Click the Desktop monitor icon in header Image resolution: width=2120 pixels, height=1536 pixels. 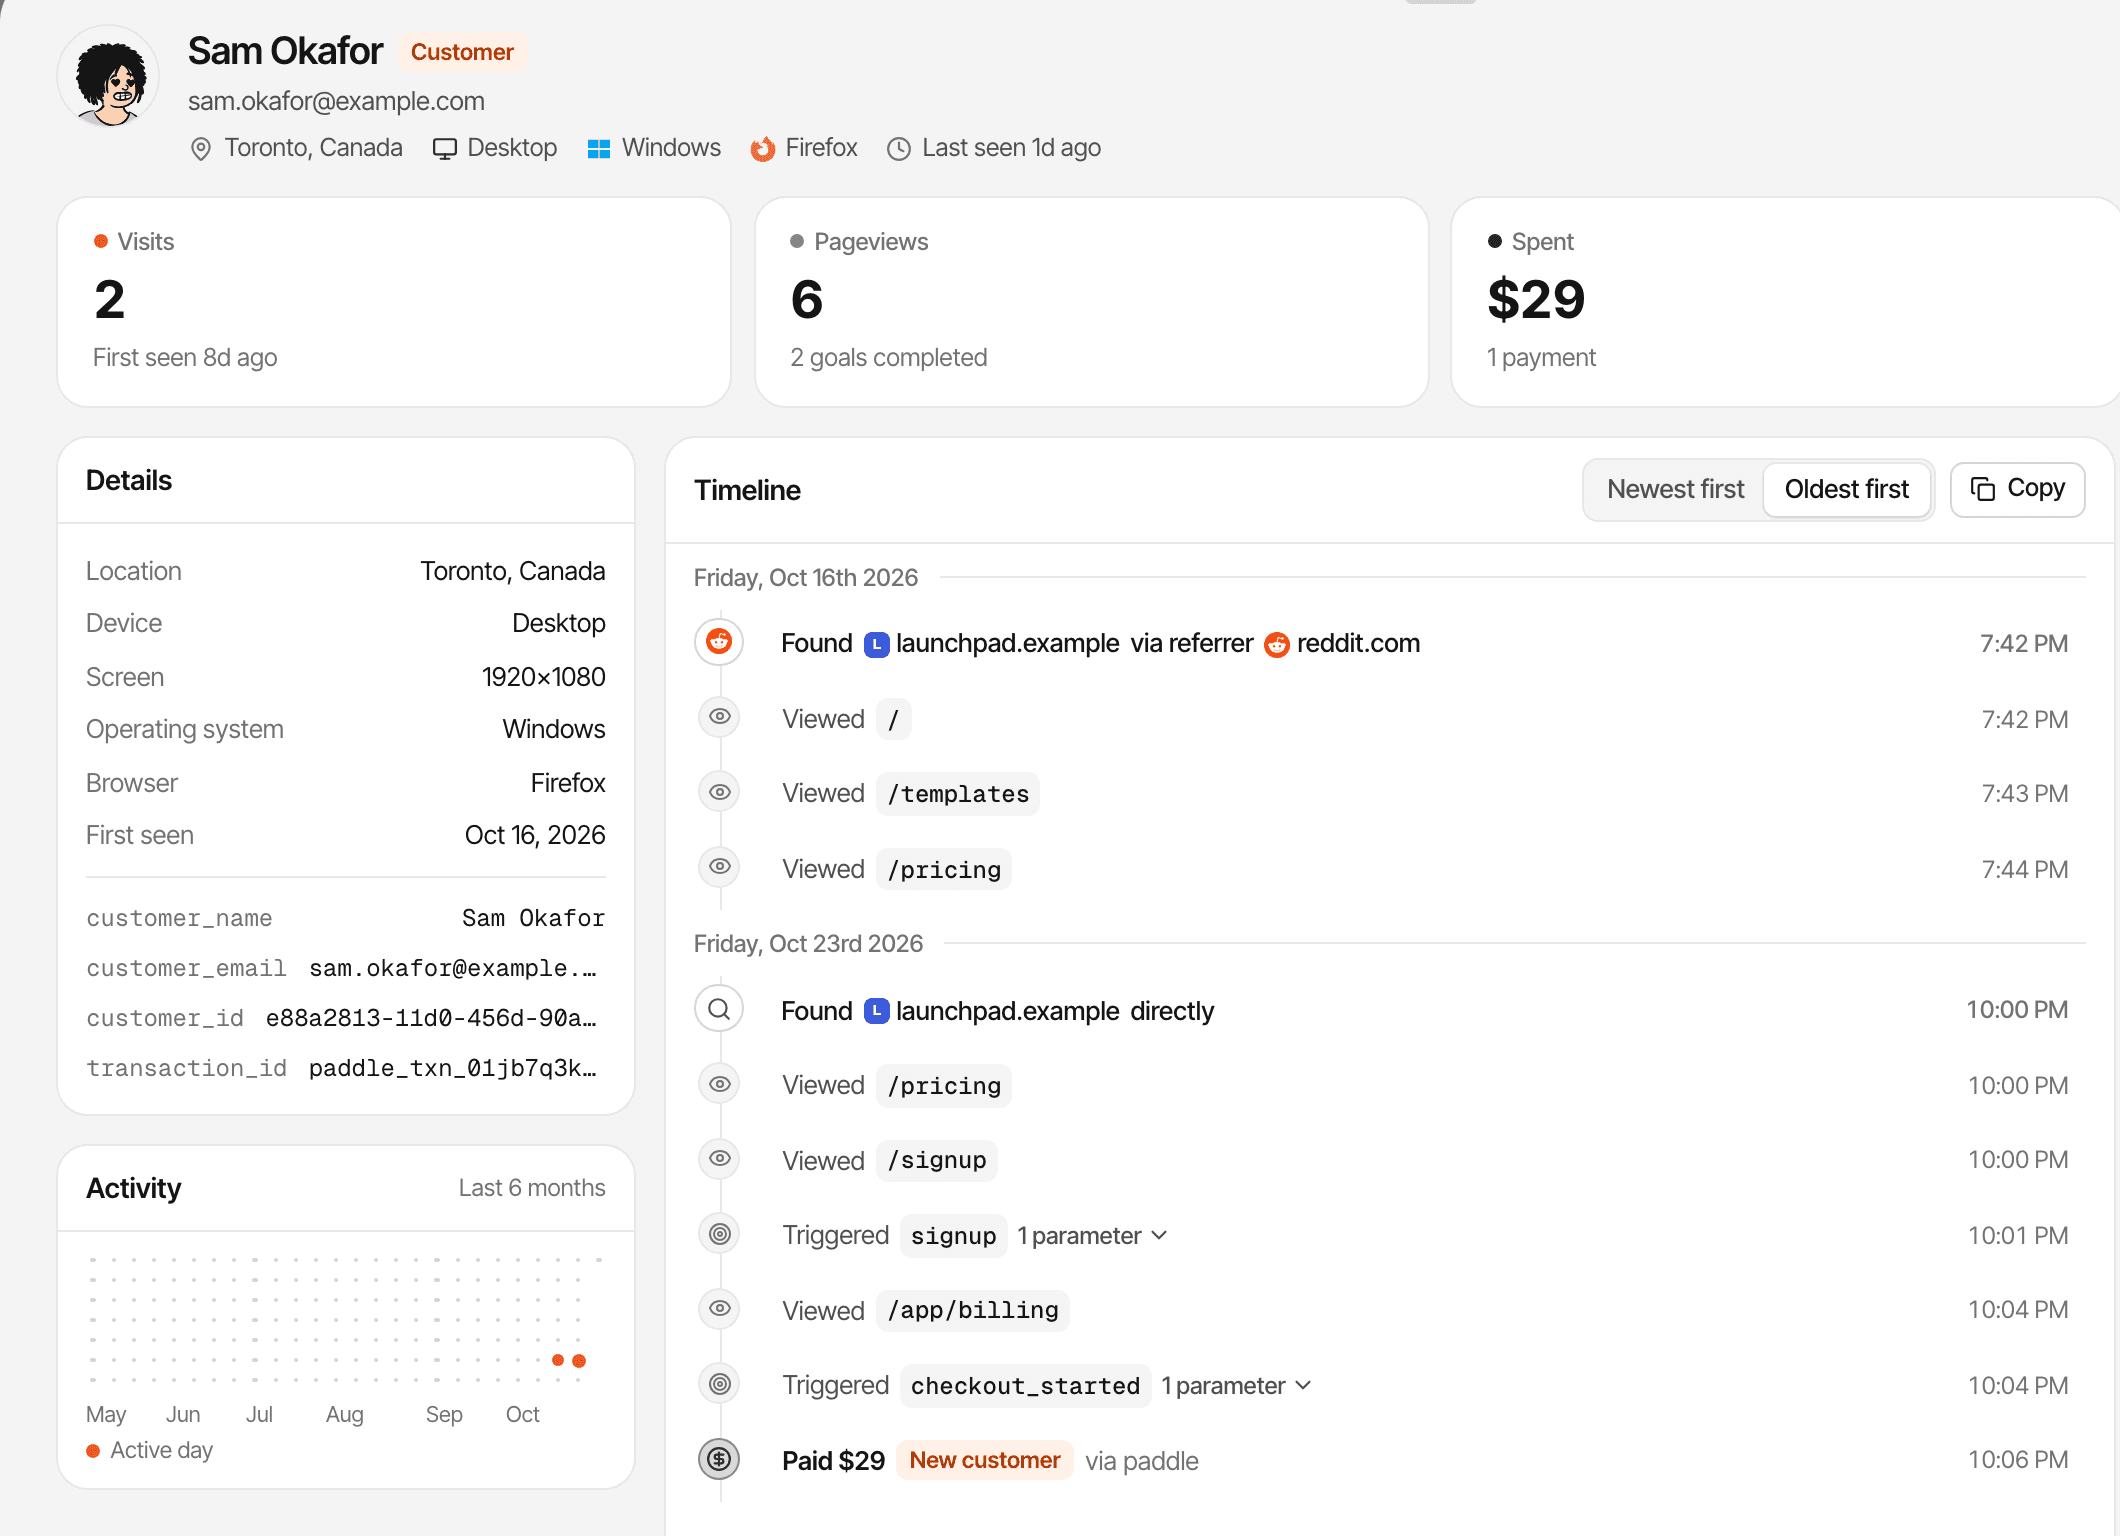pos(444,149)
